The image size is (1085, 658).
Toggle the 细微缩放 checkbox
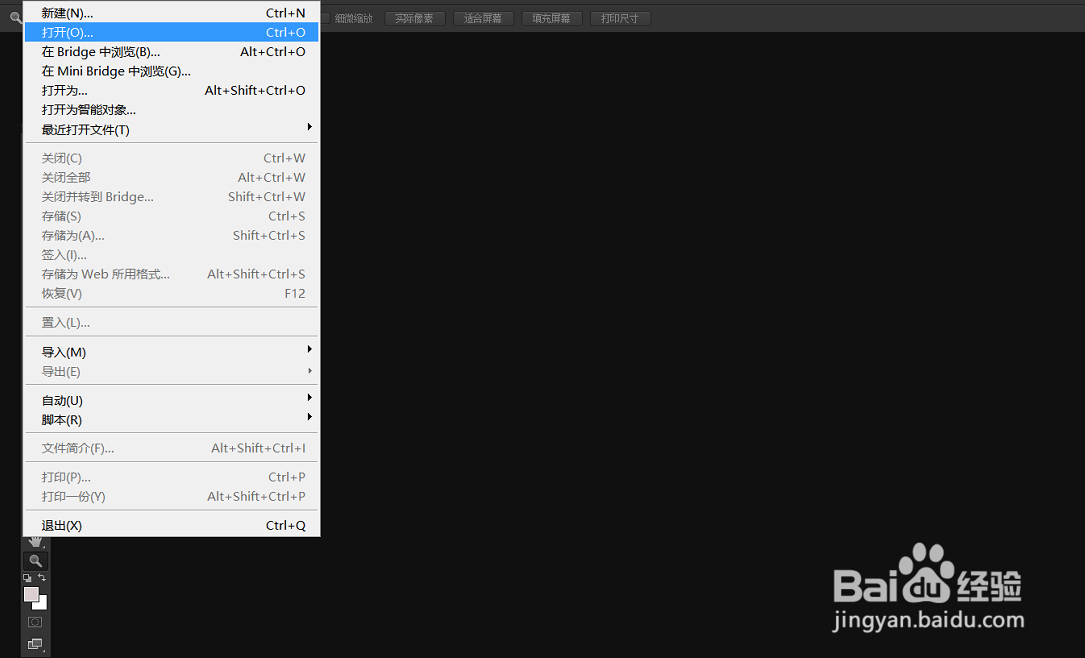(325, 18)
